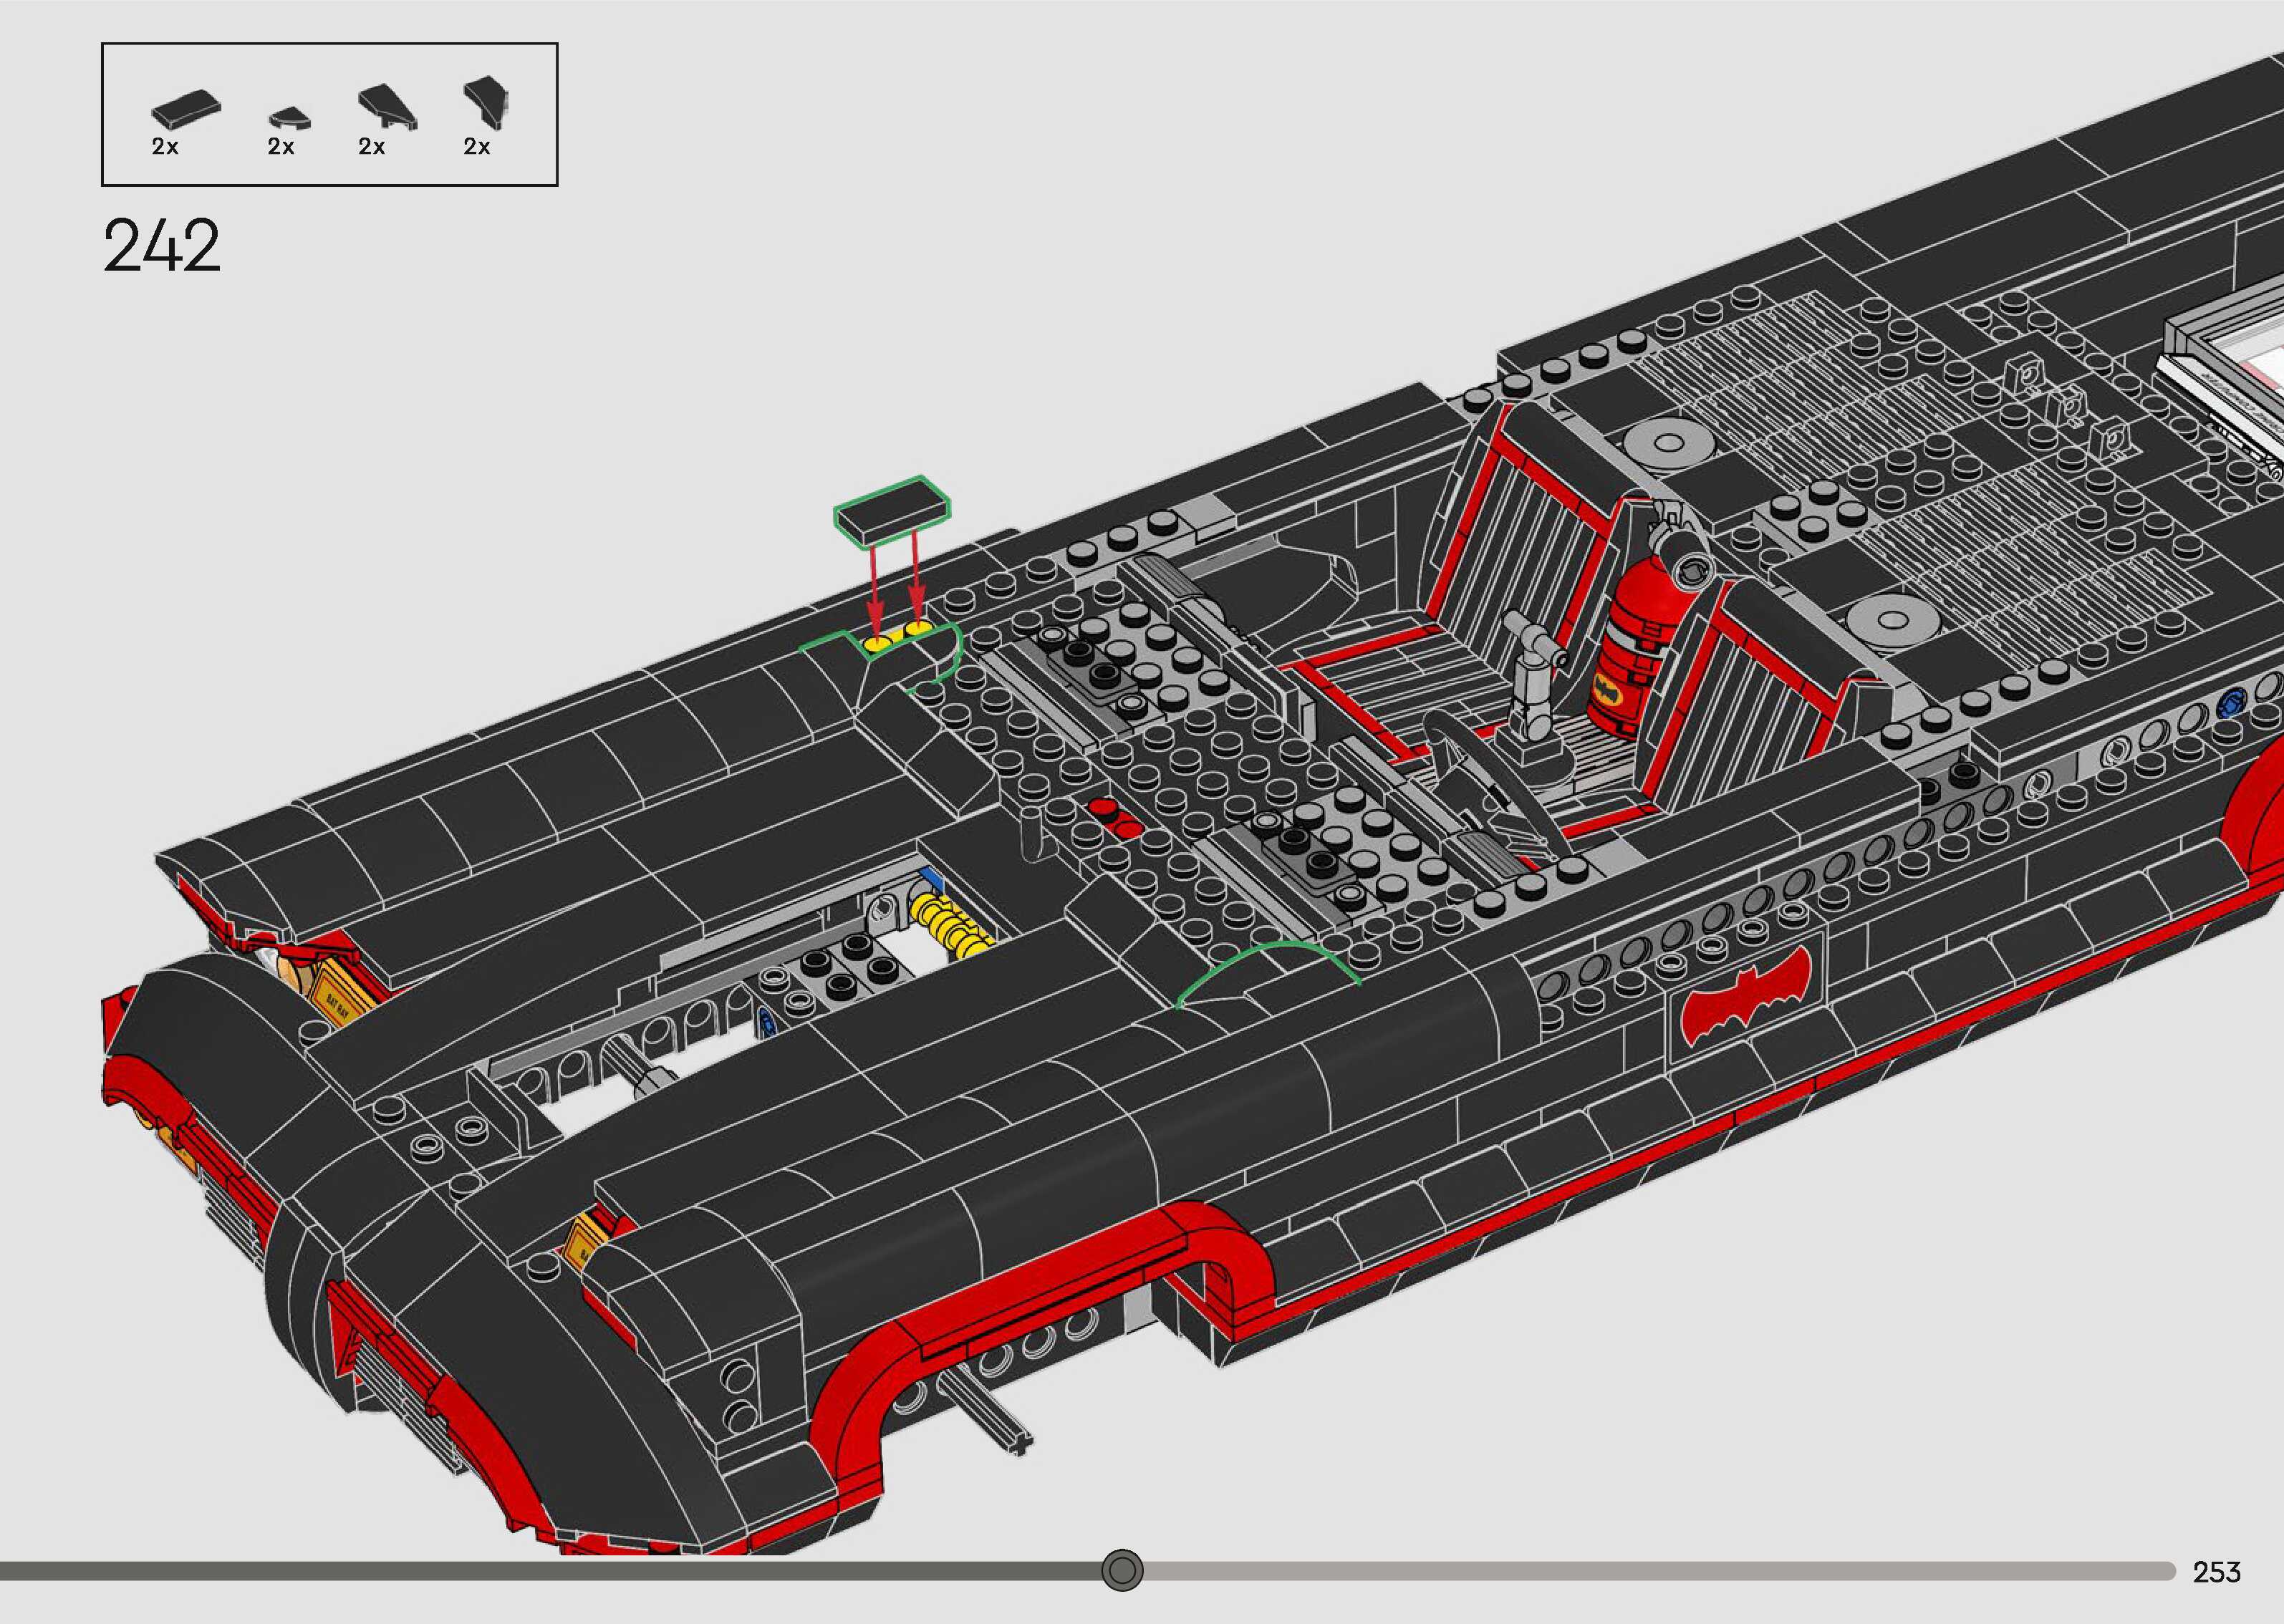Click the 2x4 tile part icon

[186, 109]
